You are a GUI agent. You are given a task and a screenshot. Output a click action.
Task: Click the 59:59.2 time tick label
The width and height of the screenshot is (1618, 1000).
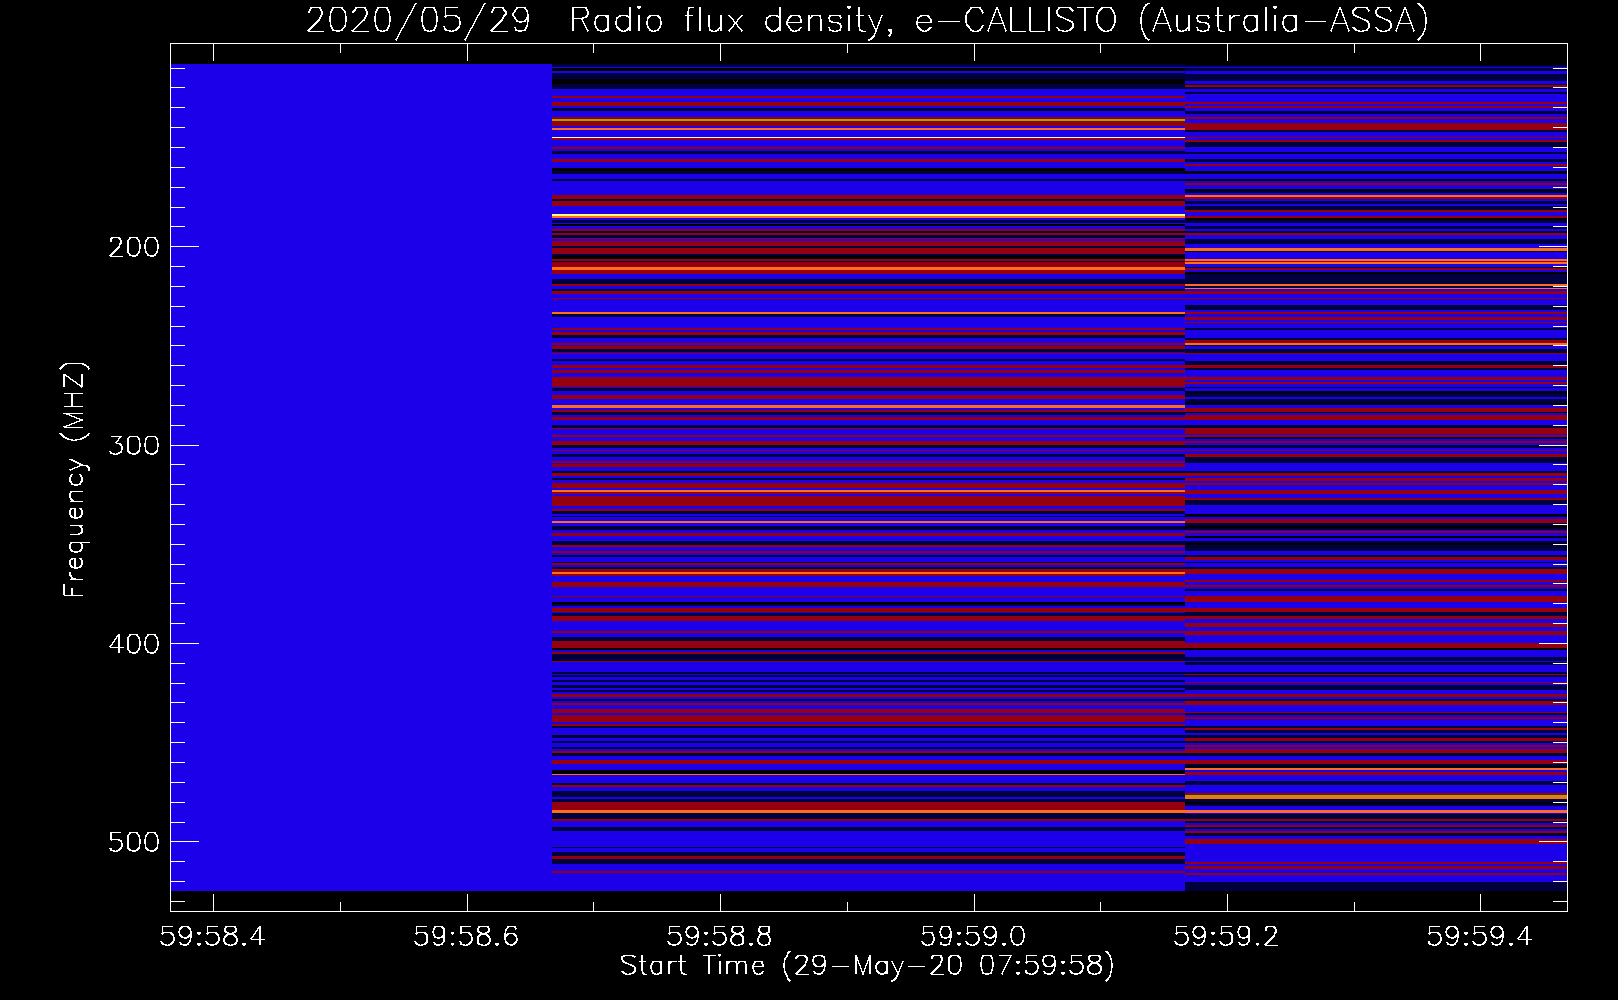click(1226, 936)
